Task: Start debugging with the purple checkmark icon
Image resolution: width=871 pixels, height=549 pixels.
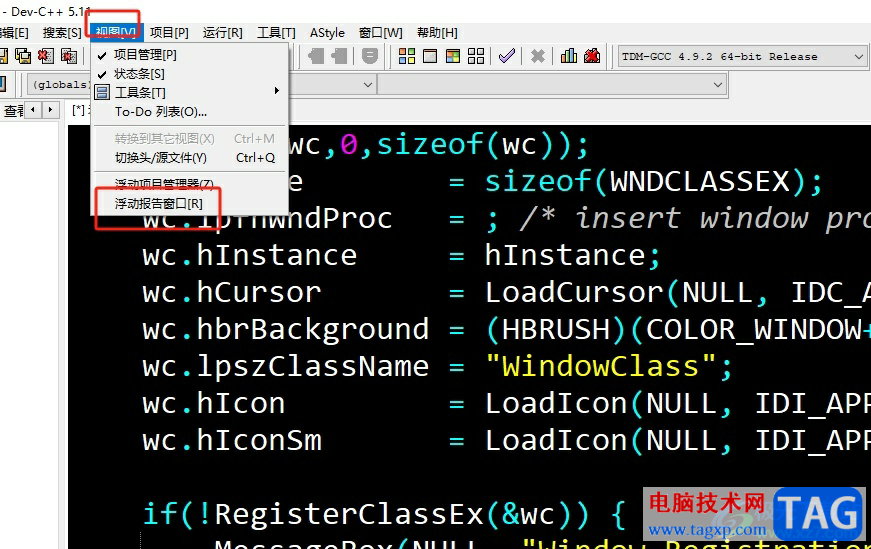Action: point(507,56)
